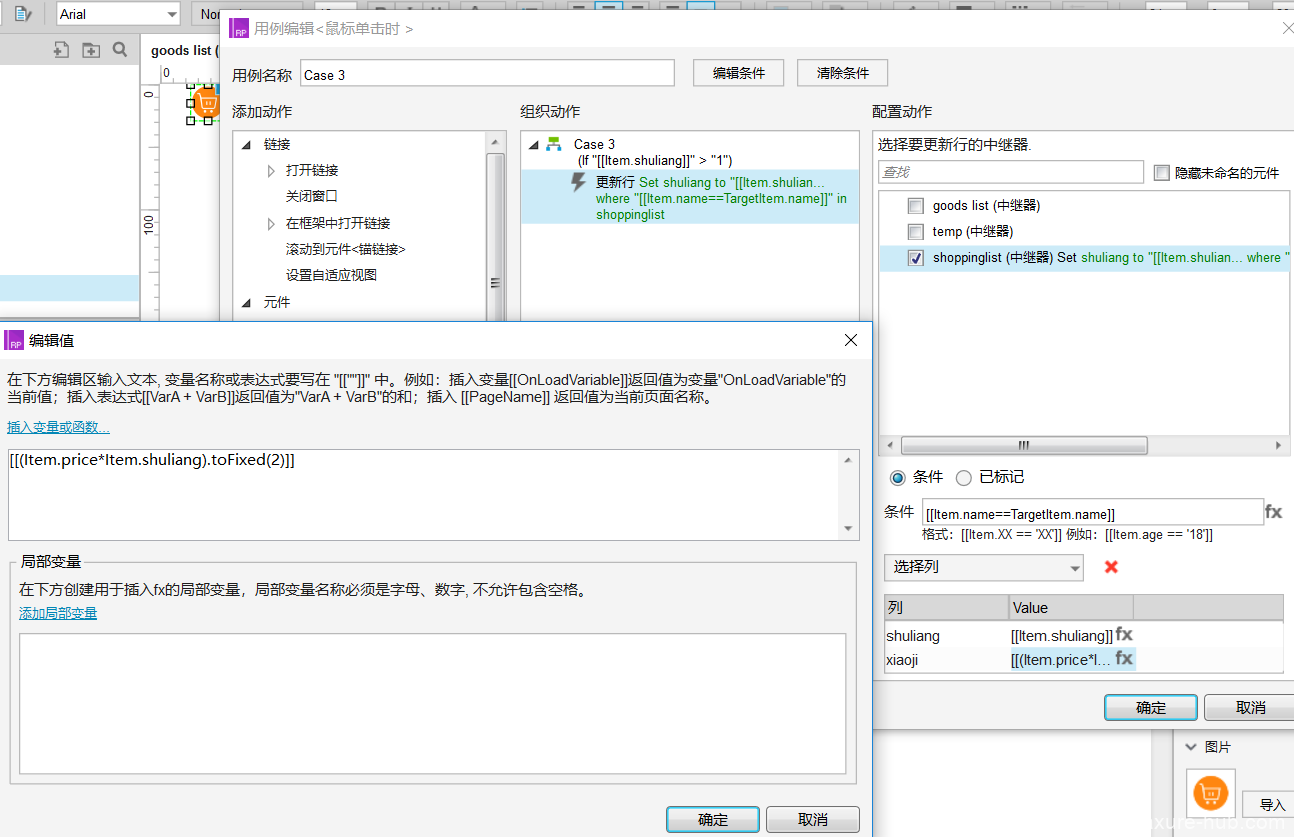The image size is (1294, 837).
Task: Click the 插入变量或函数... link
Action: click(59, 427)
